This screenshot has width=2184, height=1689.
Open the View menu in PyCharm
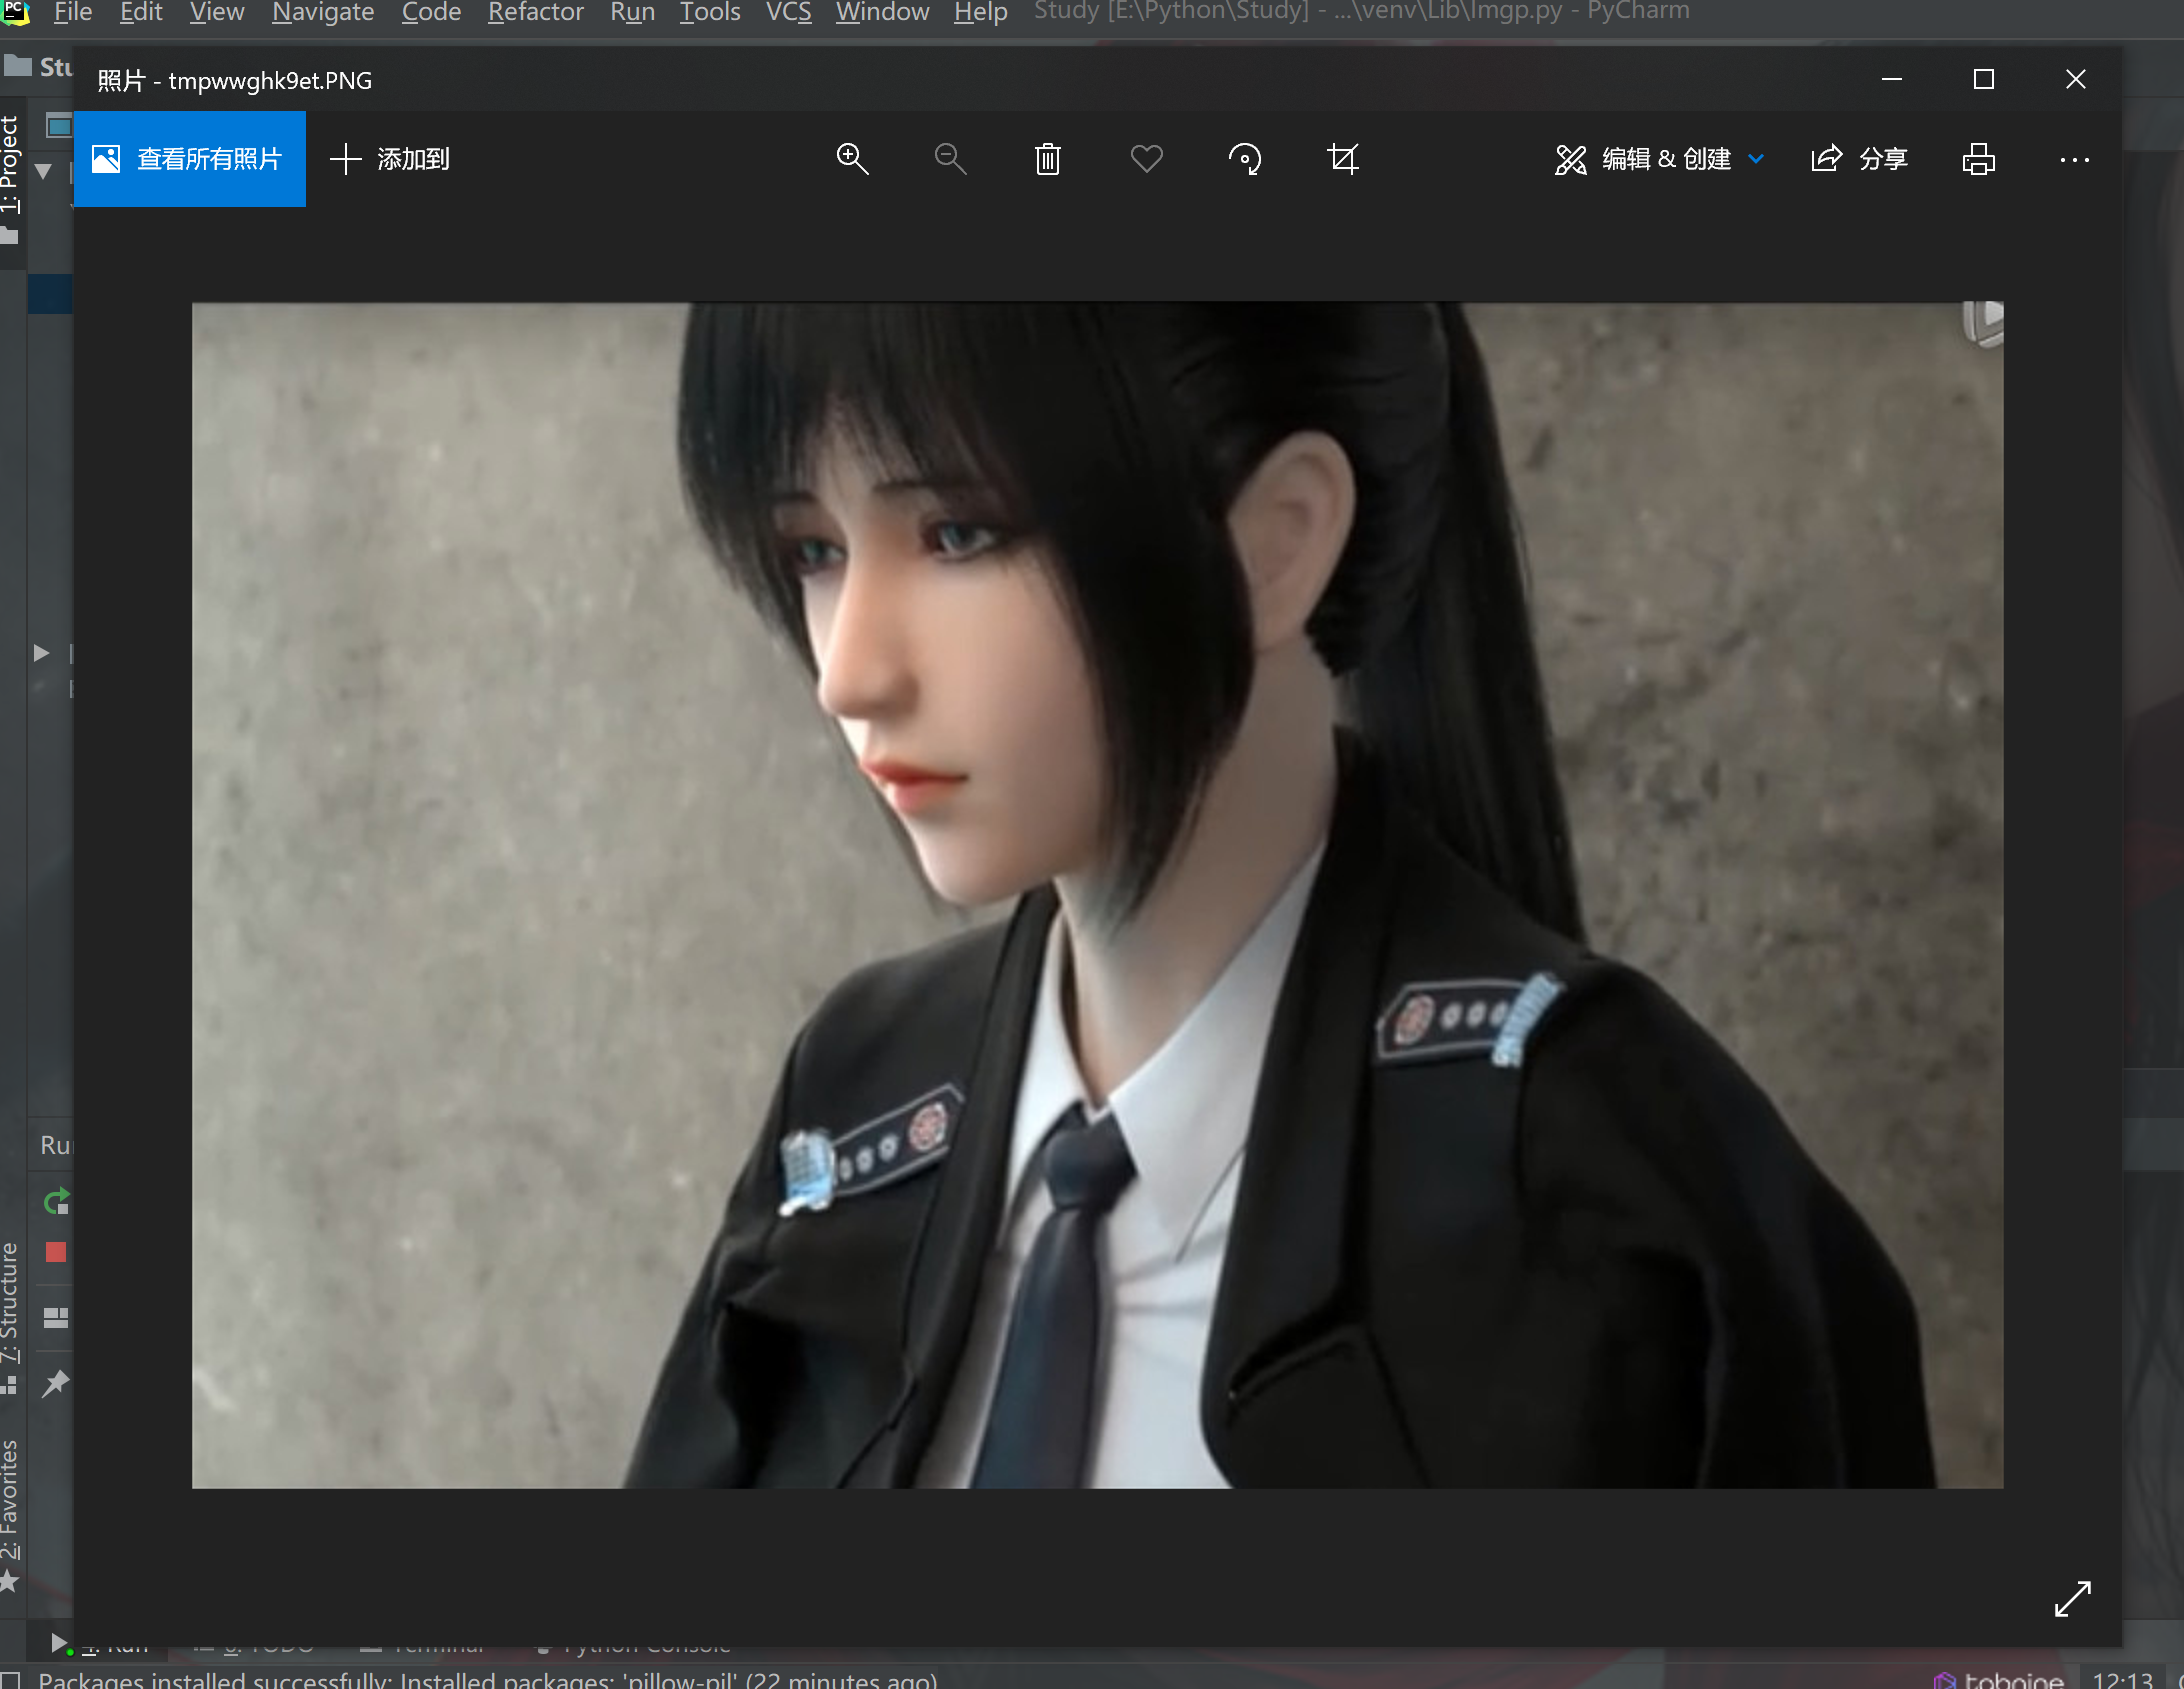pos(217,12)
